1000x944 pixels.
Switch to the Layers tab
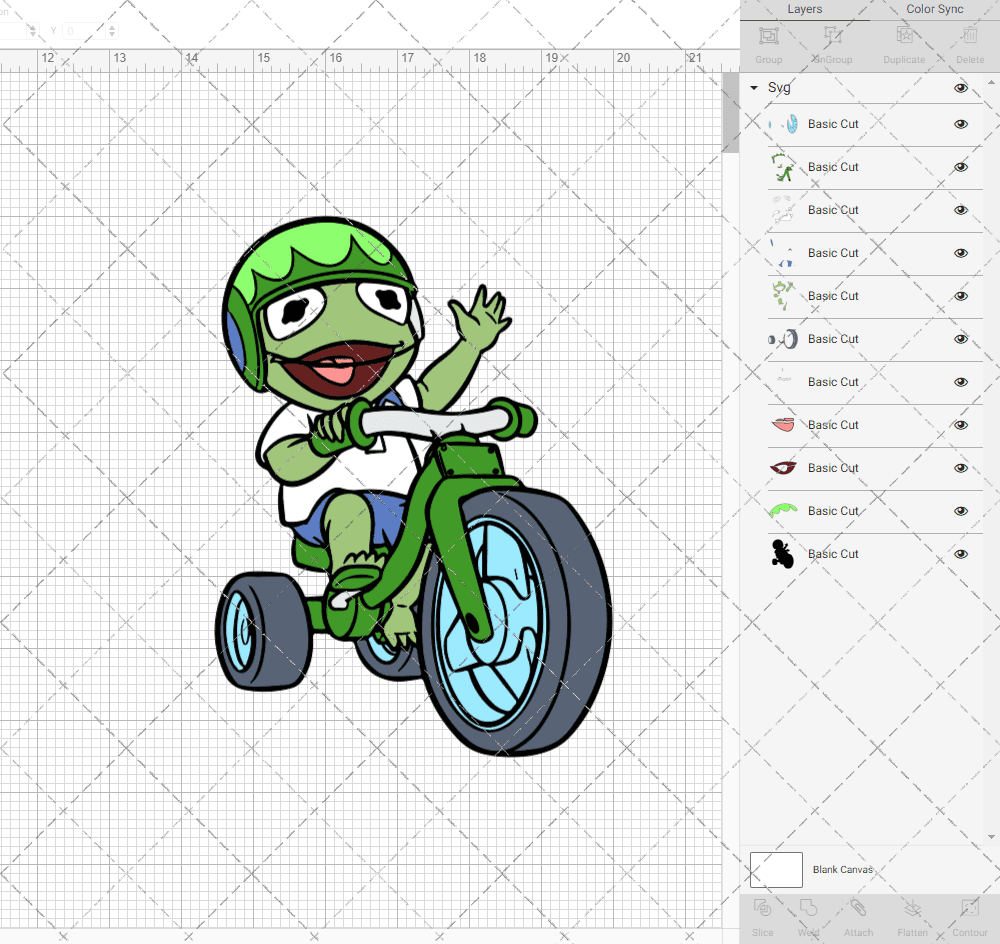(804, 10)
